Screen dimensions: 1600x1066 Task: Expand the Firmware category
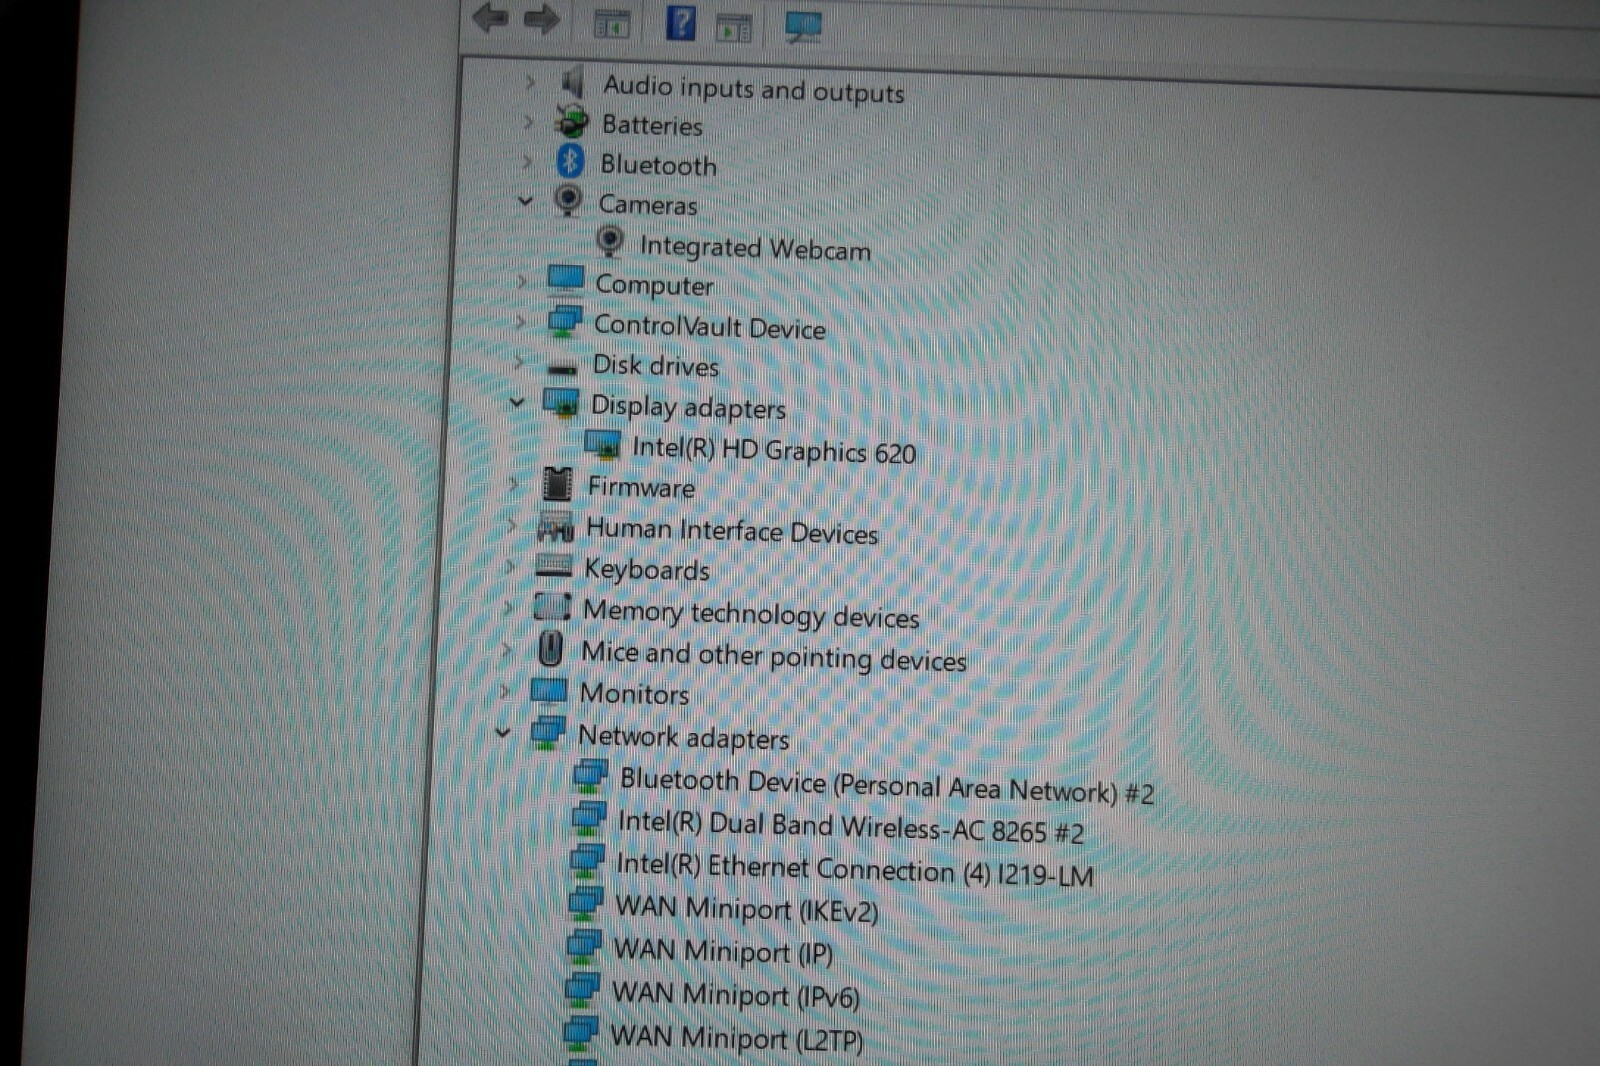coord(514,484)
